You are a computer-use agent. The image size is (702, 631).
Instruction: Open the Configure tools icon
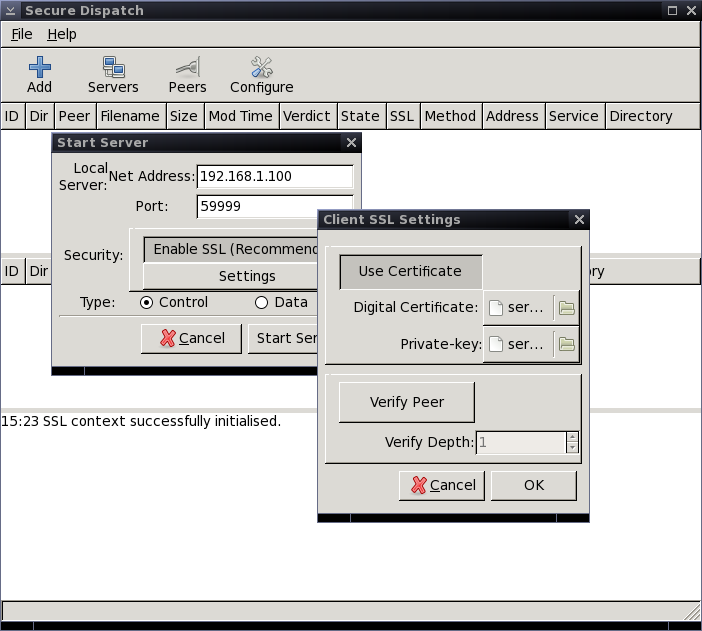[261, 75]
